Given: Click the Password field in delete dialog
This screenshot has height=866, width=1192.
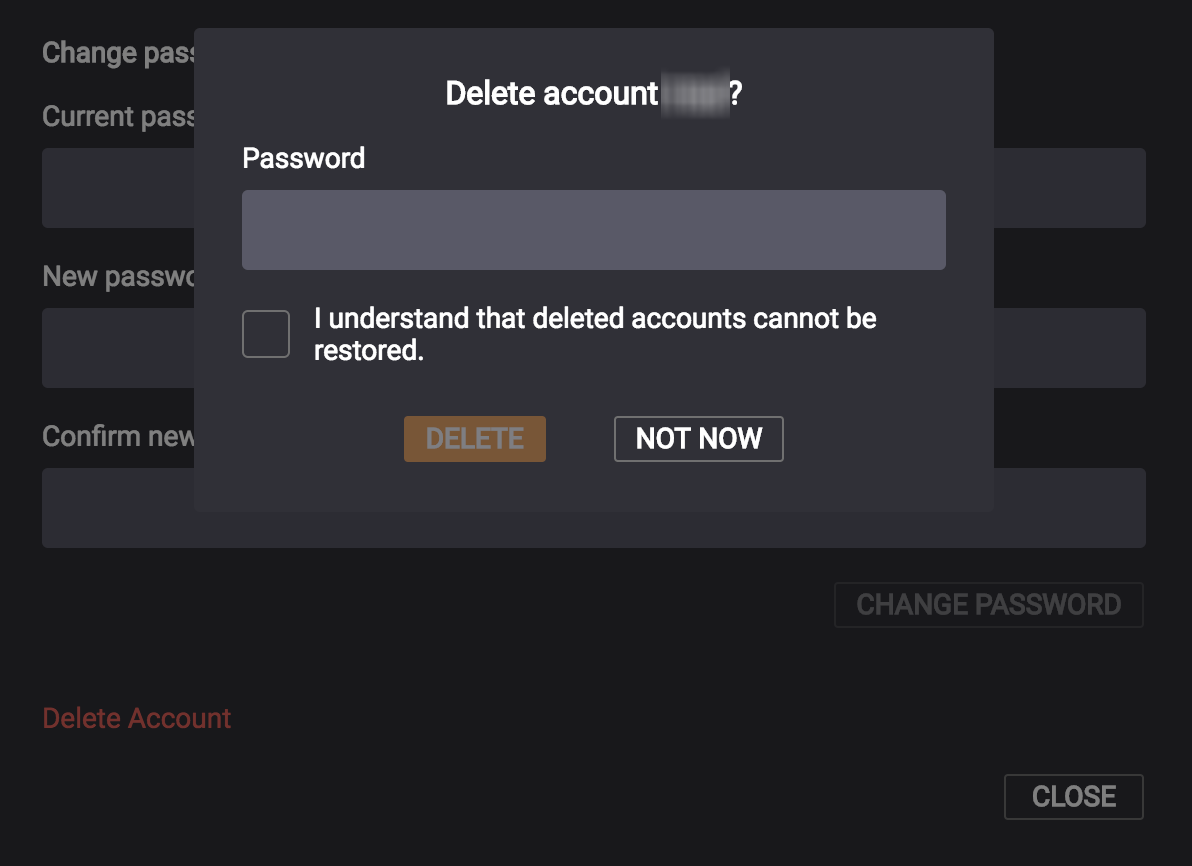Looking at the screenshot, I should 593,230.
